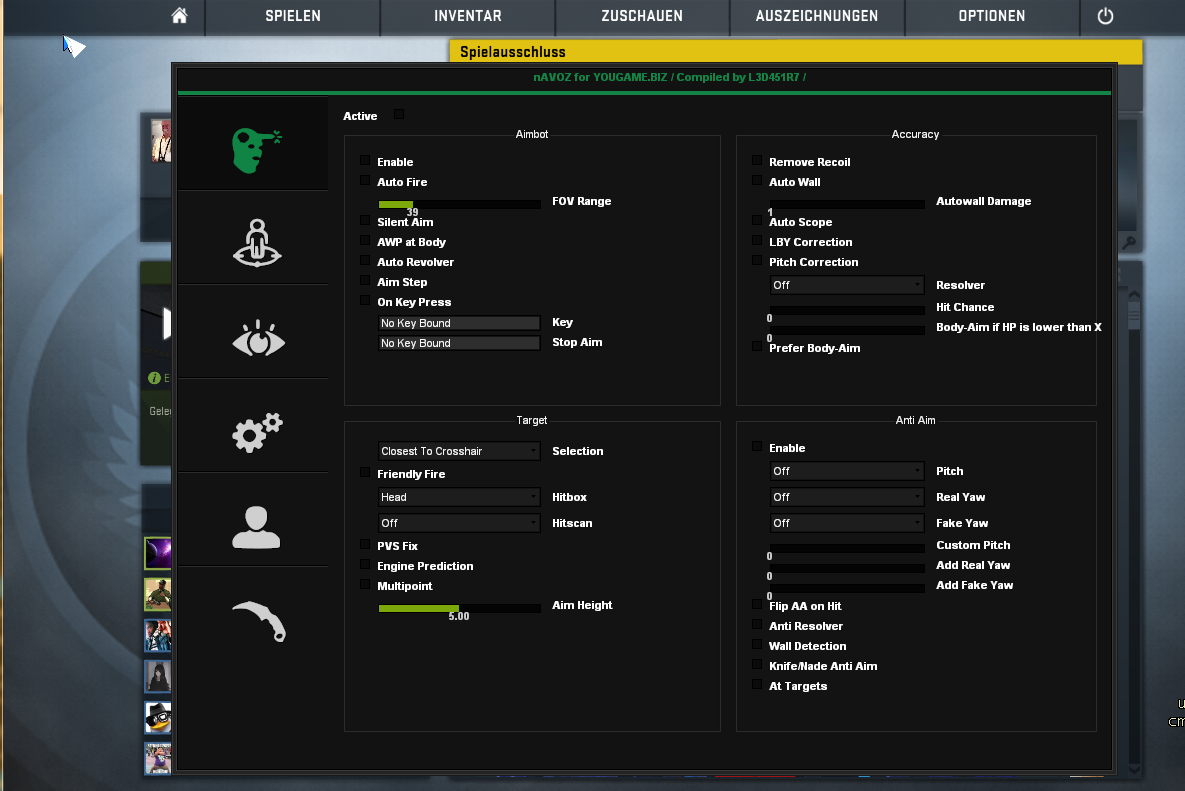Image resolution: width=1185 pixels, height=791 pixels.
Task: Click the FOV Range slider
Action: point(459,204)
